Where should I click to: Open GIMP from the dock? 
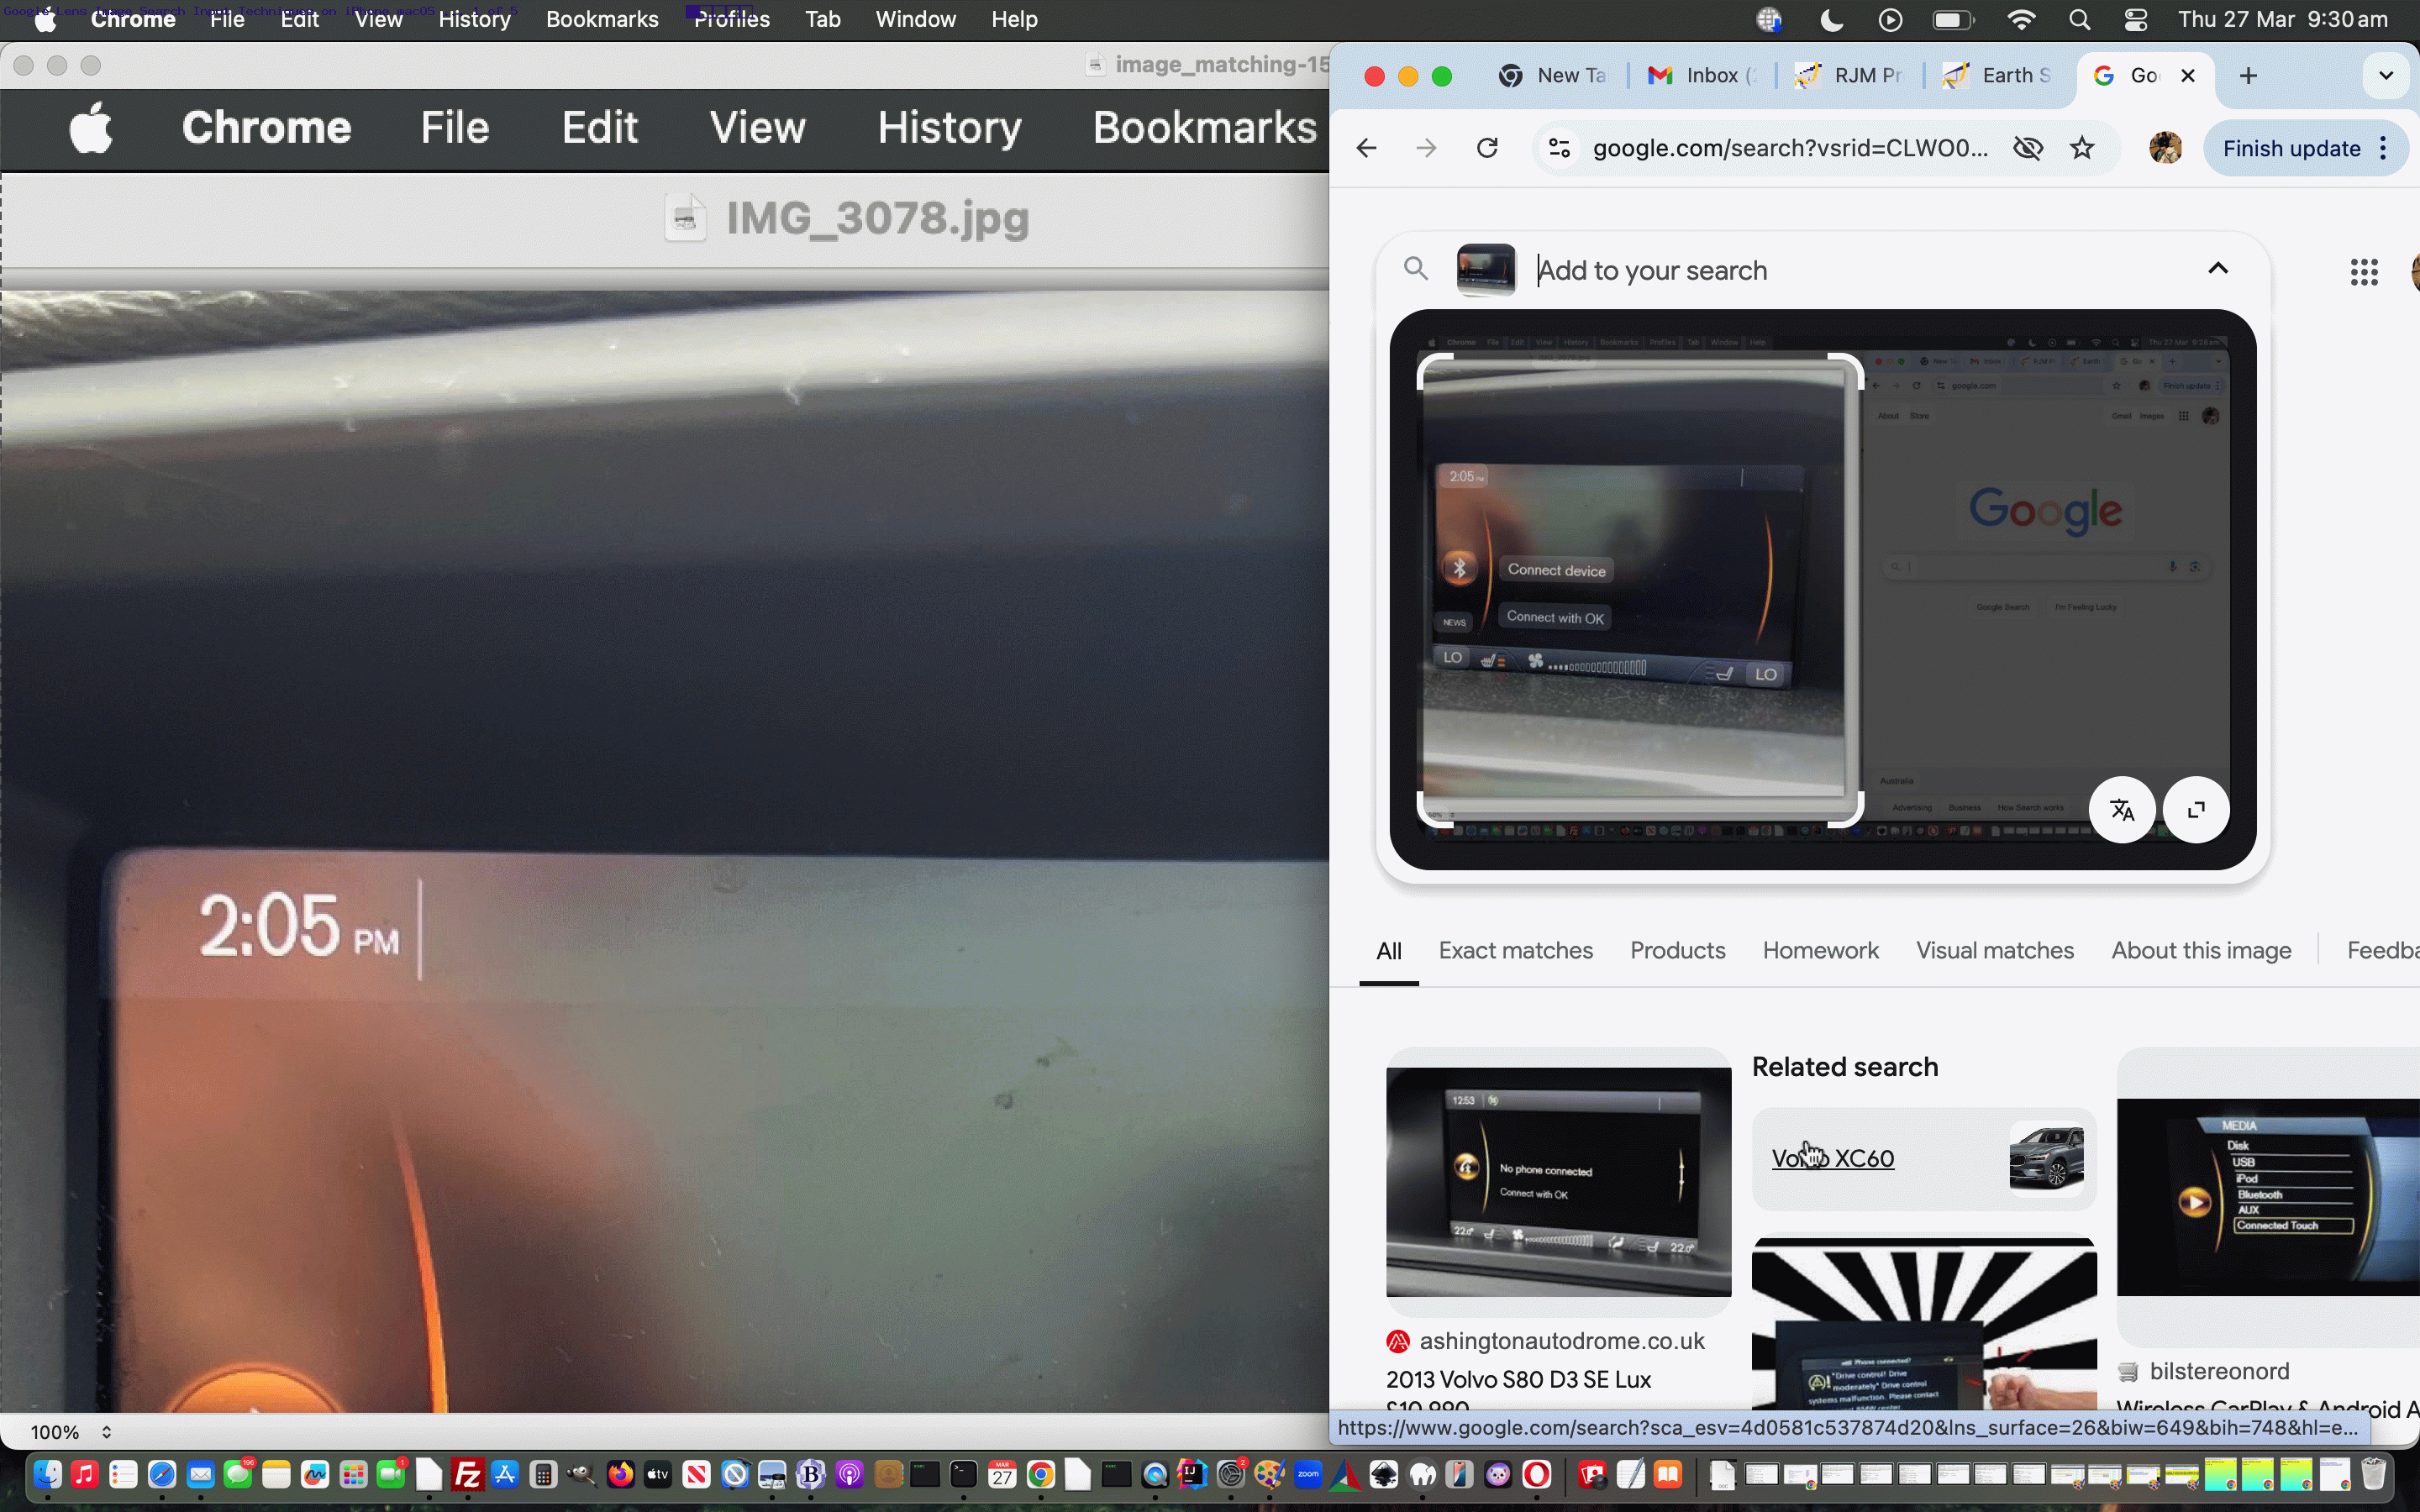click(581, 1474)
